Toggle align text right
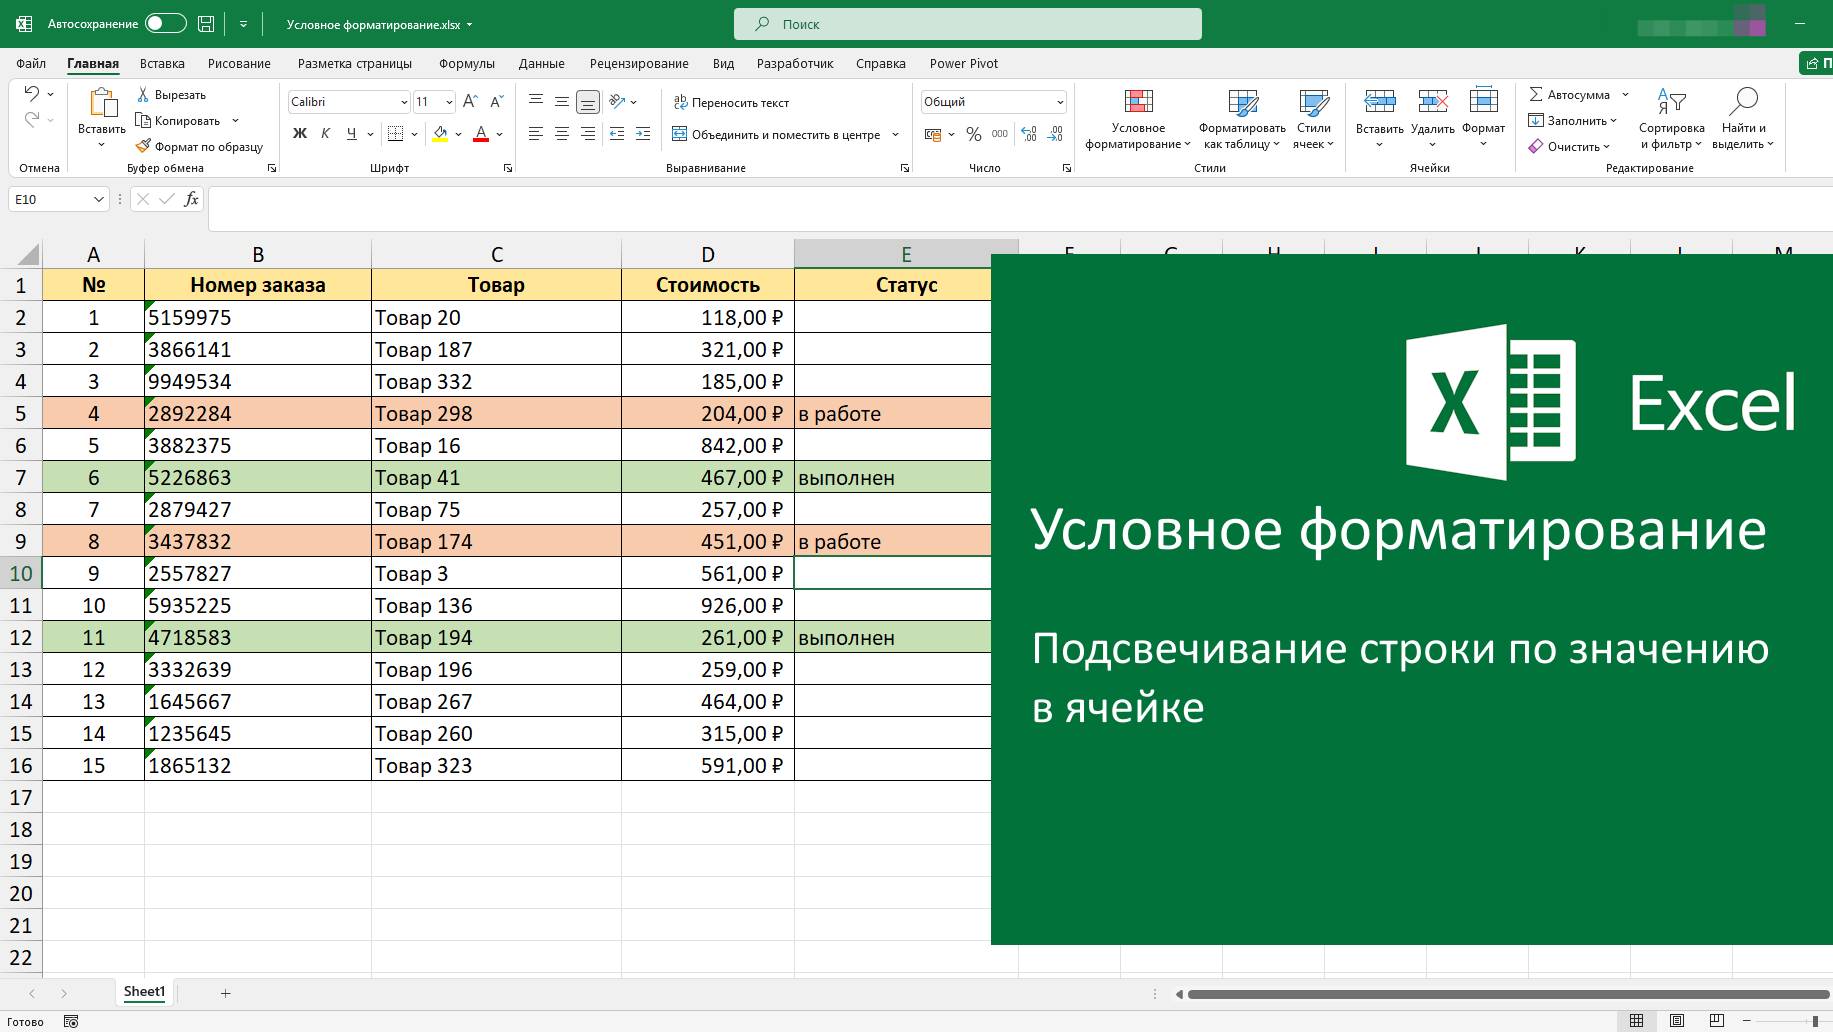 point(588,133)
